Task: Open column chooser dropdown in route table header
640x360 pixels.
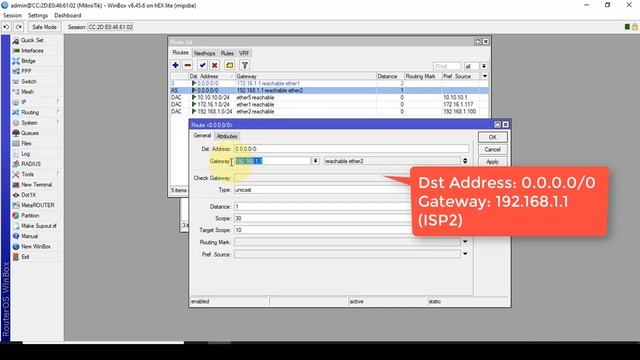Action: [x=484, y=76]
